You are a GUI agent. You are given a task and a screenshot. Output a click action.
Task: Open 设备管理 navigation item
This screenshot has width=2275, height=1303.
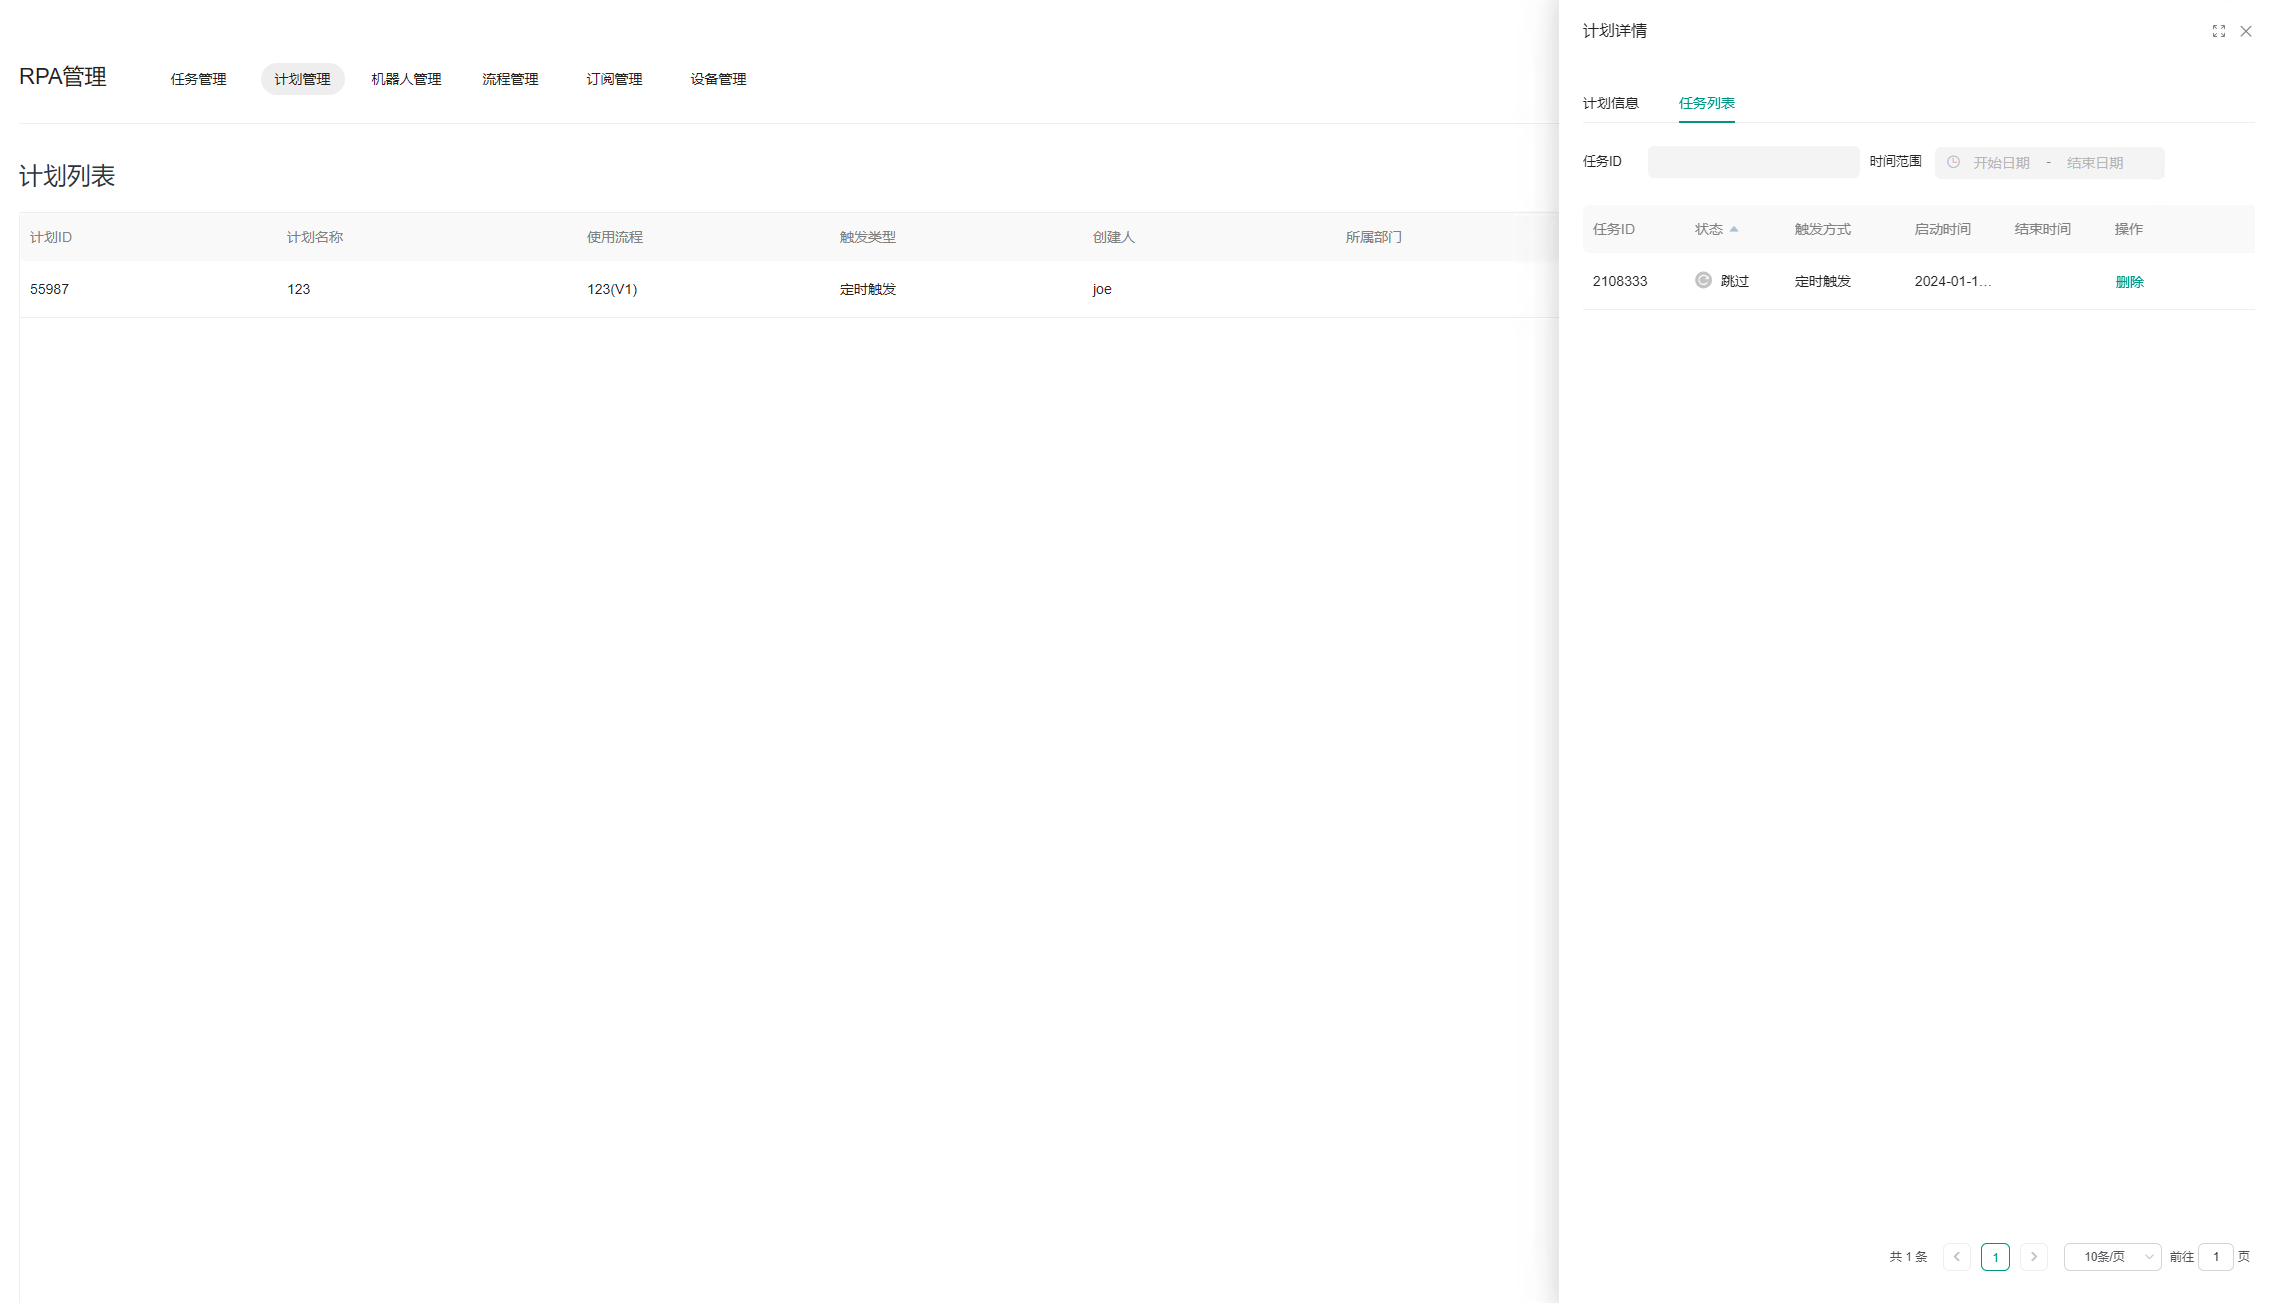click(x=718, y=79)
